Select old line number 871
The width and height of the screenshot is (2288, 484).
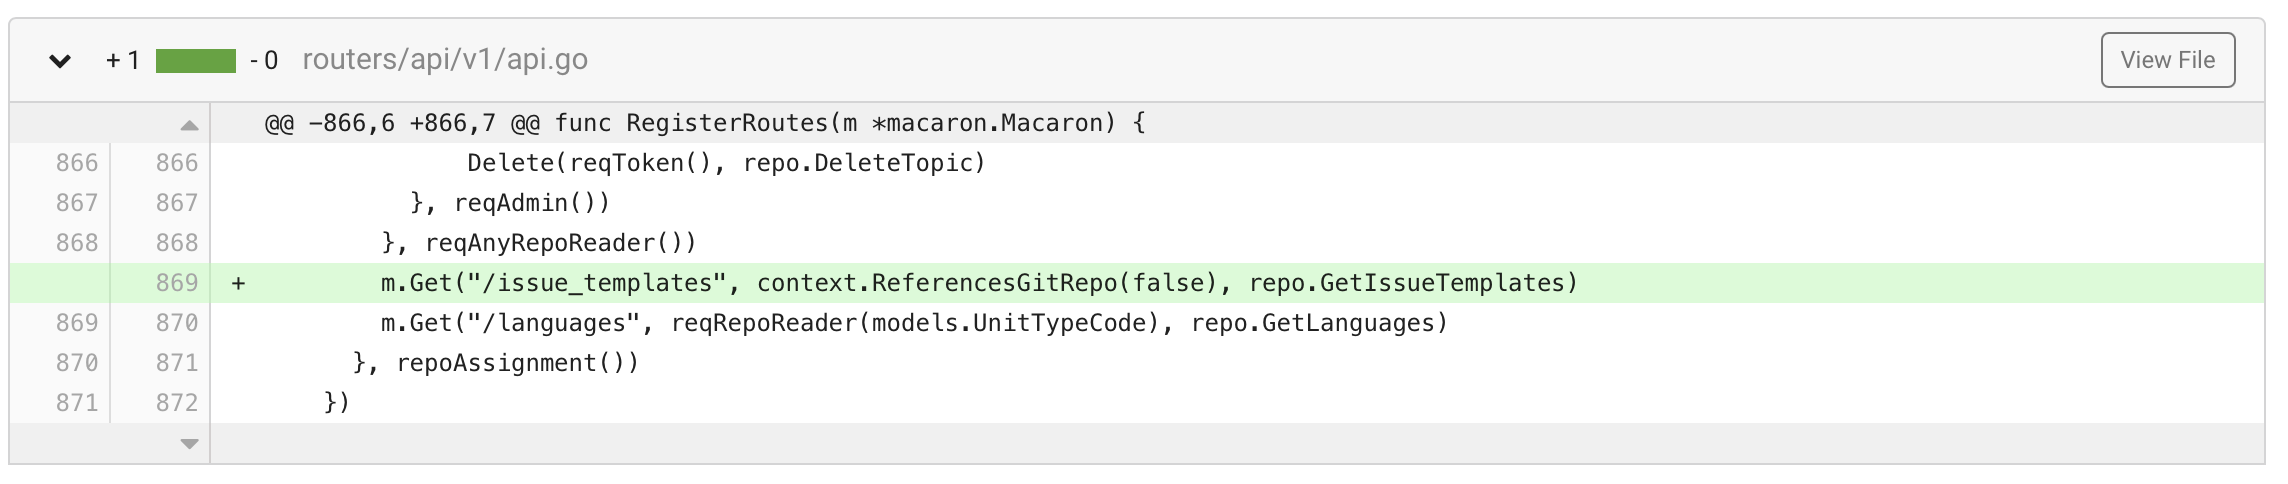tap(77, 403)
